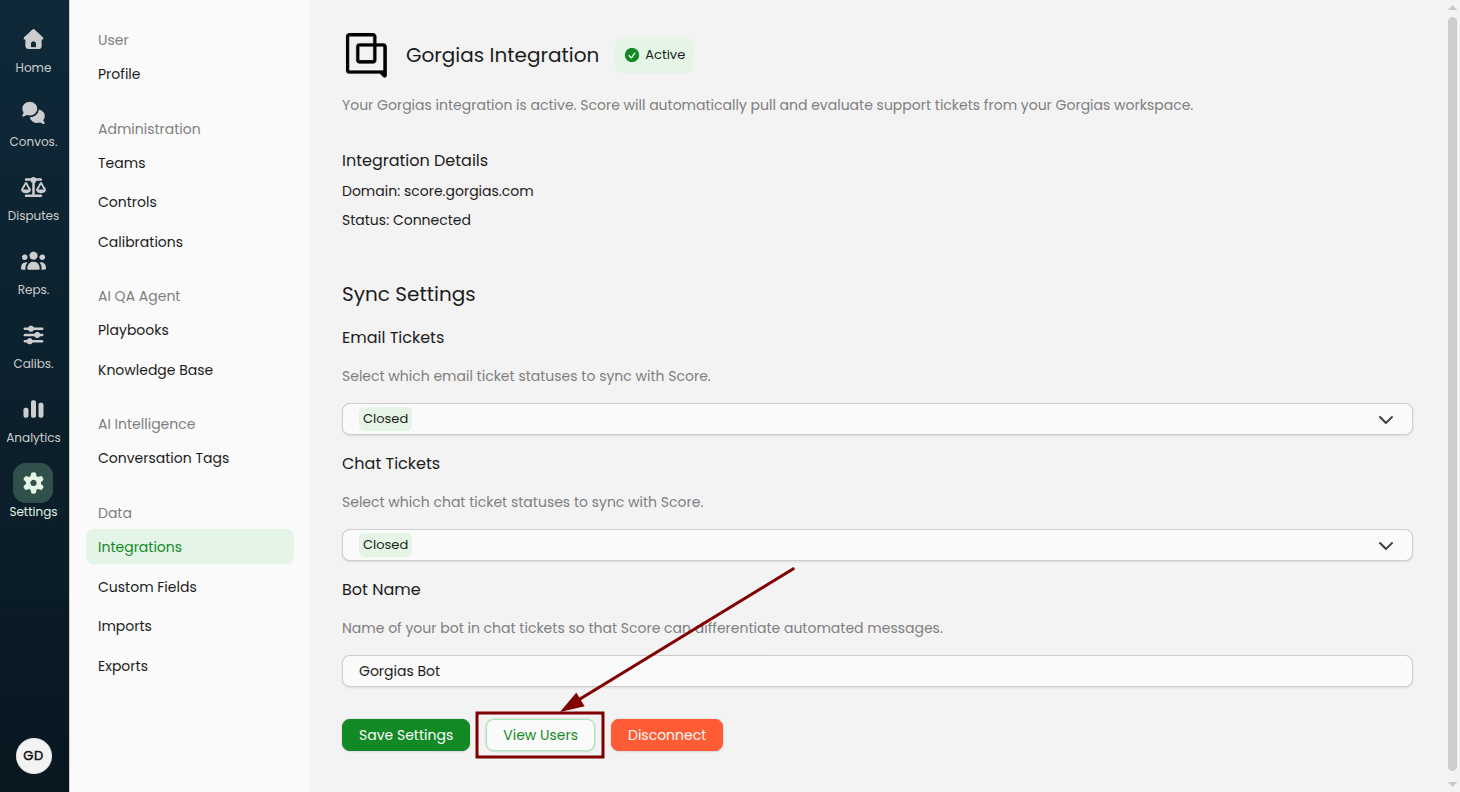Click the Settings gear icon
The height and width of the screenshot is (792, 1460).
coord(33,484)
